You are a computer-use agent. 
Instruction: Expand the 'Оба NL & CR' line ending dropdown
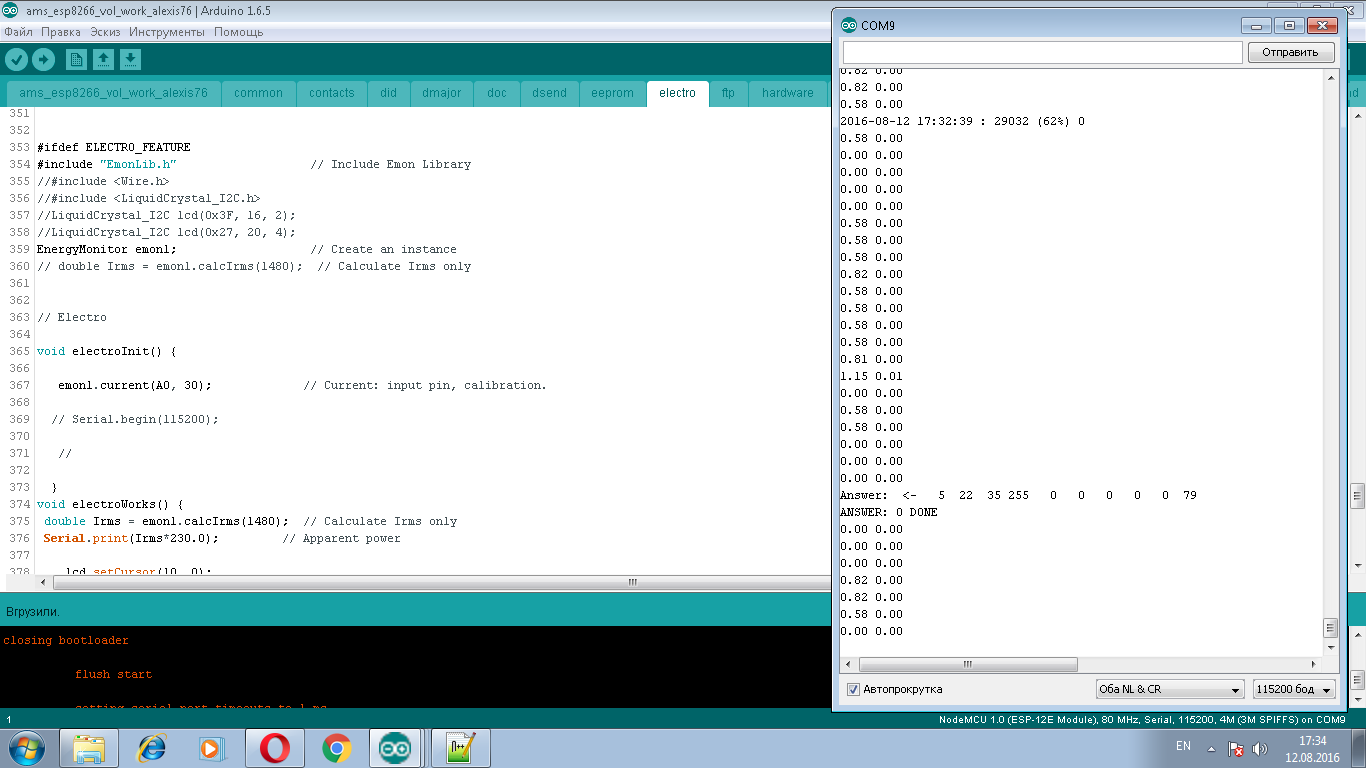pyautogui.click(x=1169, y=689)
